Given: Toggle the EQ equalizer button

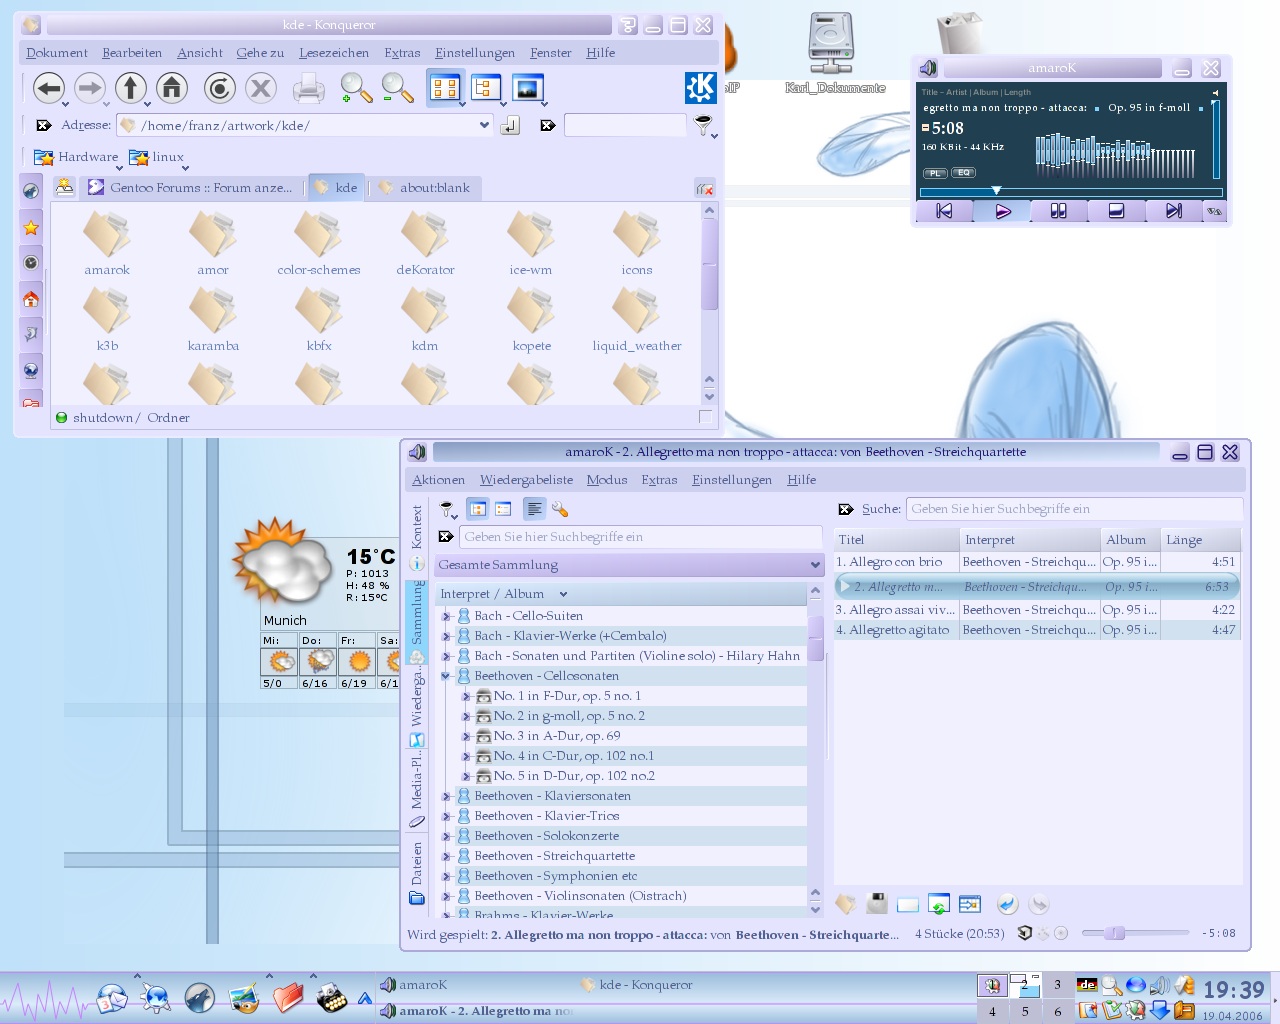Looking at the screenshot, I should [963, 173].
